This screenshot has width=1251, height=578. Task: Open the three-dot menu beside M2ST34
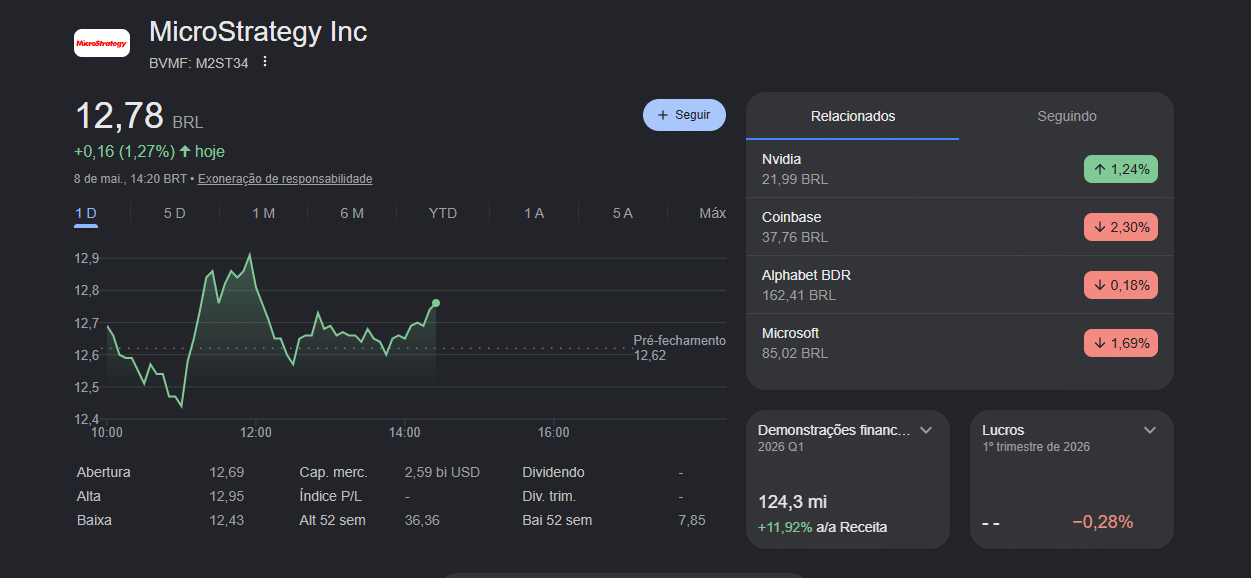click(265, 62)
